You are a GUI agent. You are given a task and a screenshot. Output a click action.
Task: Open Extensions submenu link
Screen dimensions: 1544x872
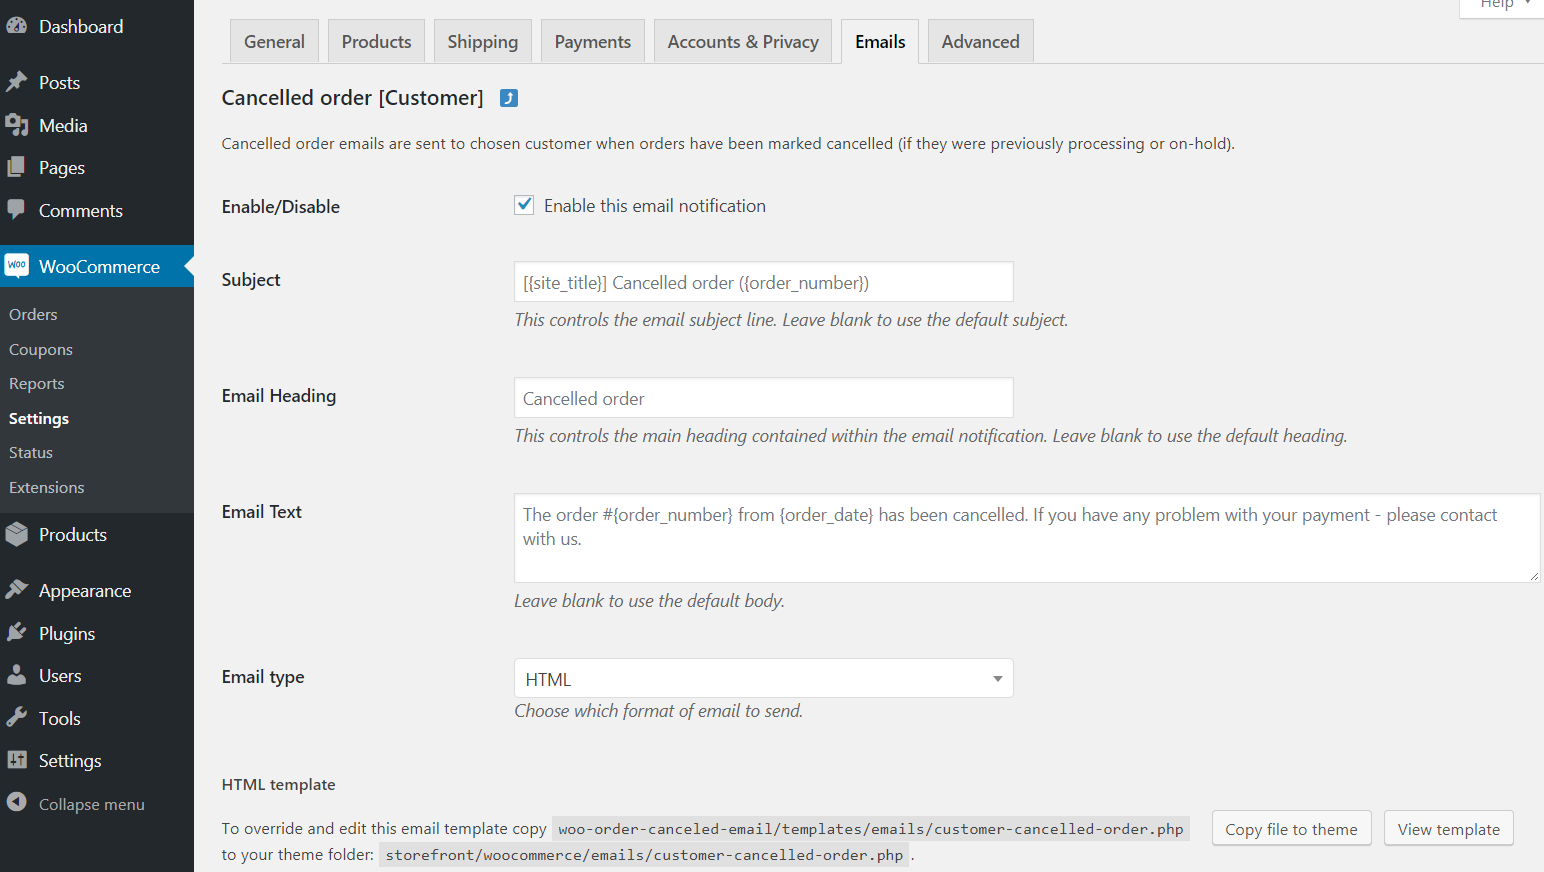click(x=47, y=487)
